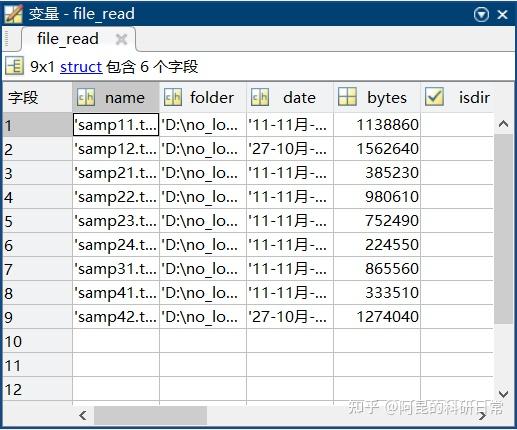This screenshot has width=517, height=430.
Task: Select cell 'samp22.t...' in name column
Action: pyautogui.click(x=116, y=197)
